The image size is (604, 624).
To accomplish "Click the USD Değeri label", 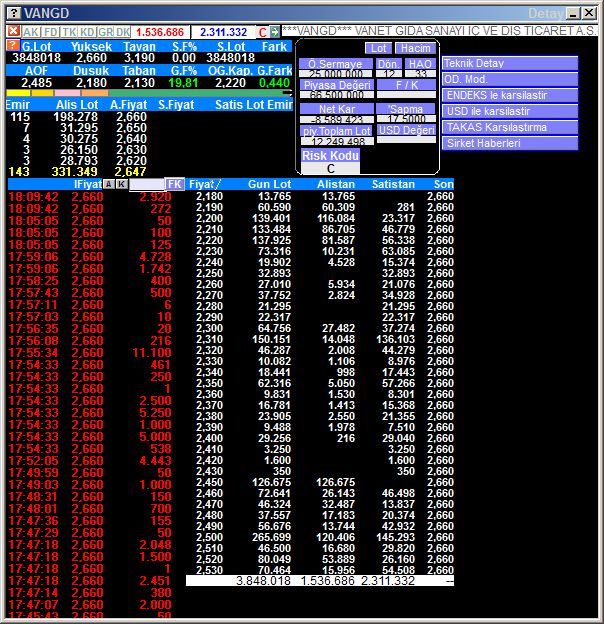I will click(x=406, y=130).
